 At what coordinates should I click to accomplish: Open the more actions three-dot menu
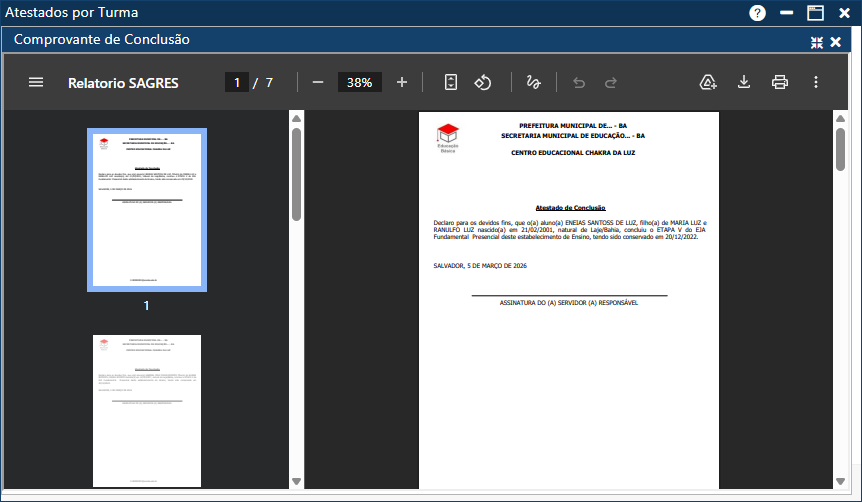816,82
